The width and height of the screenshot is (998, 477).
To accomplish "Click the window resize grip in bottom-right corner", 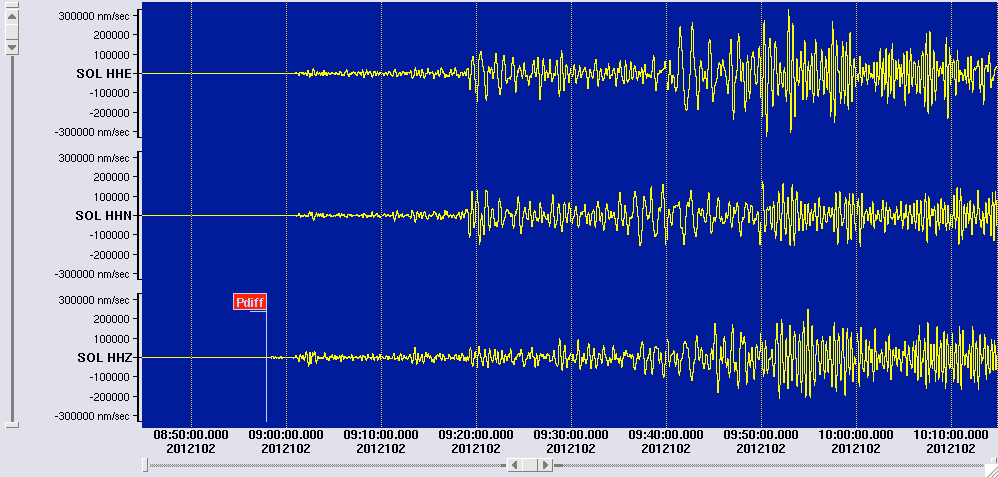I will [991, 470].
